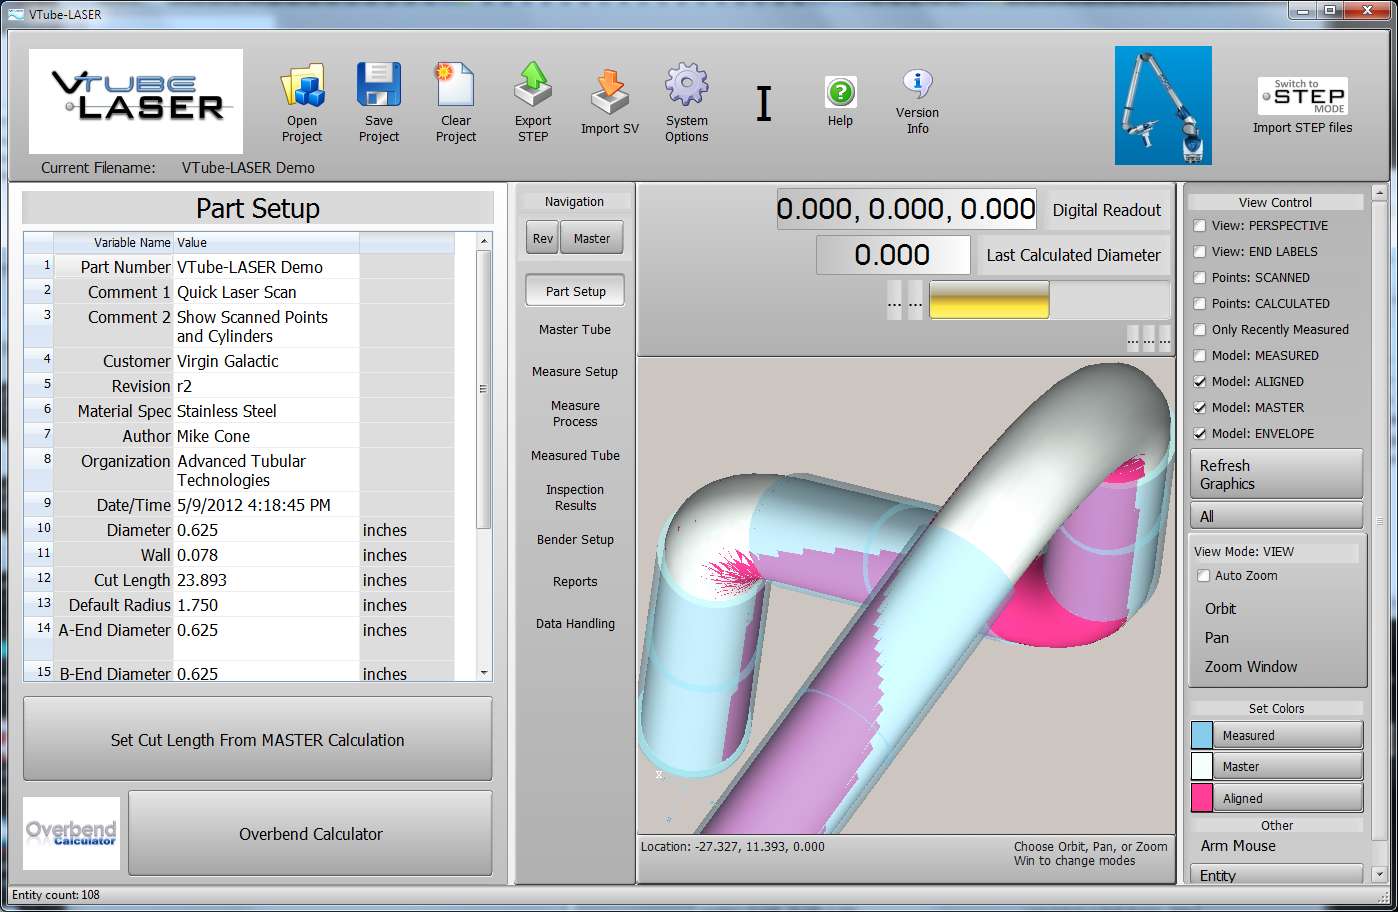The width and height of the screenshot is (1398, 912).
Task: Click Set Cut Length From MASTER Calculation
Action: coord(257,740)
